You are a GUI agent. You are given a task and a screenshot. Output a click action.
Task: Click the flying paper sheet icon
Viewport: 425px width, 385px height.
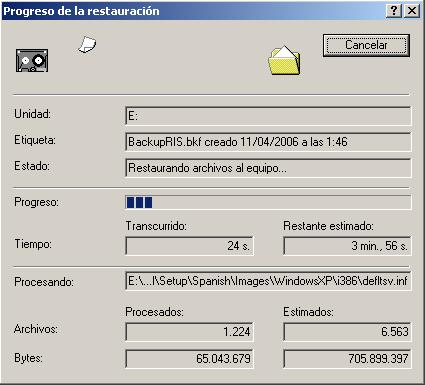click(87, 45)
